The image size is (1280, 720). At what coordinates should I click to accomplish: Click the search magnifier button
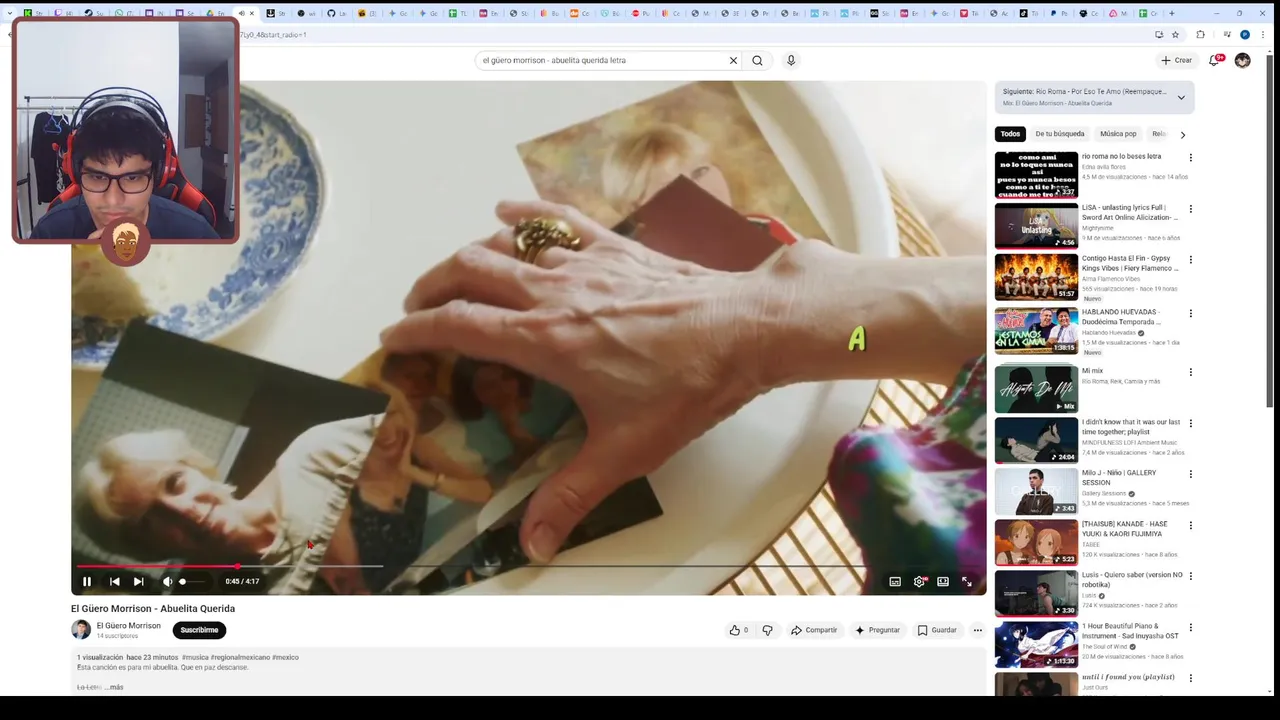757,60
